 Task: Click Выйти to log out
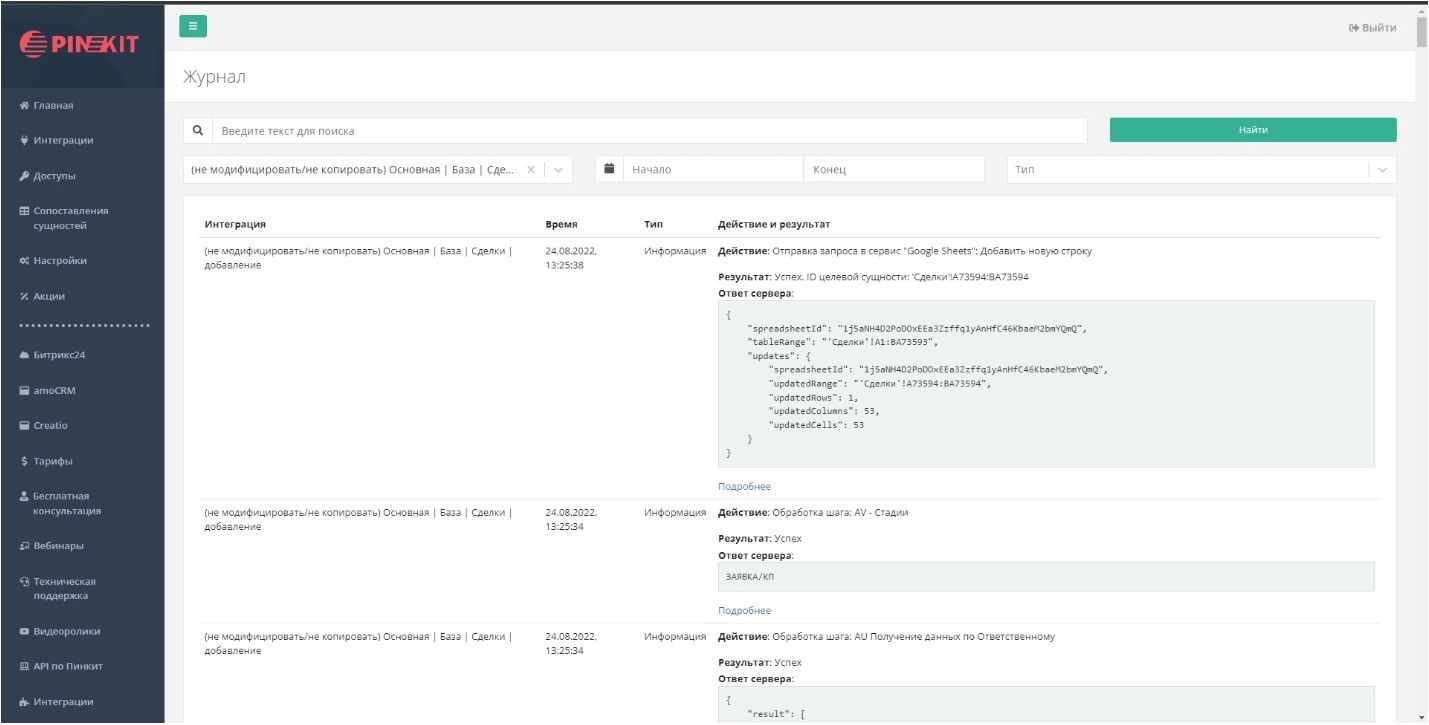coord(1372,28)
